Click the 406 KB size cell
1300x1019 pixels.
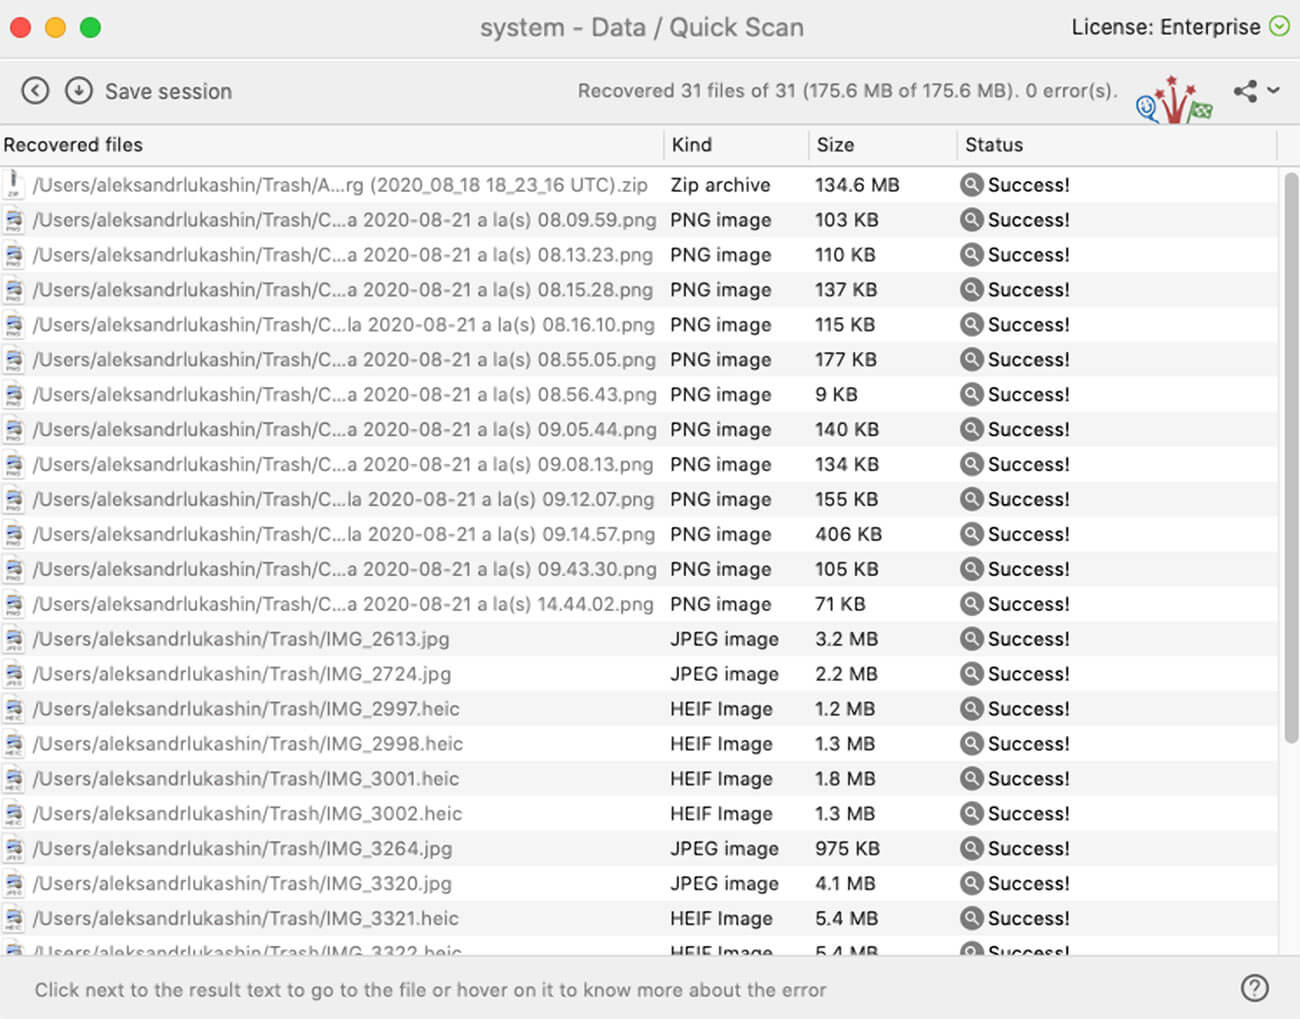click(848, 534)
